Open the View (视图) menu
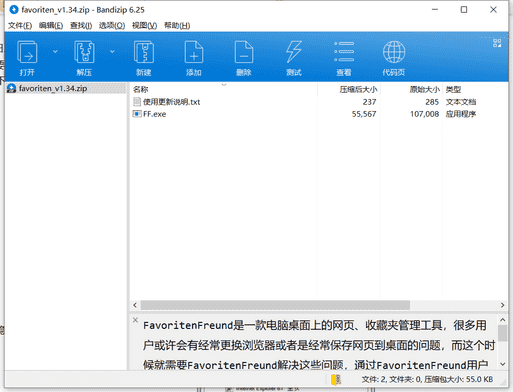 144,26
